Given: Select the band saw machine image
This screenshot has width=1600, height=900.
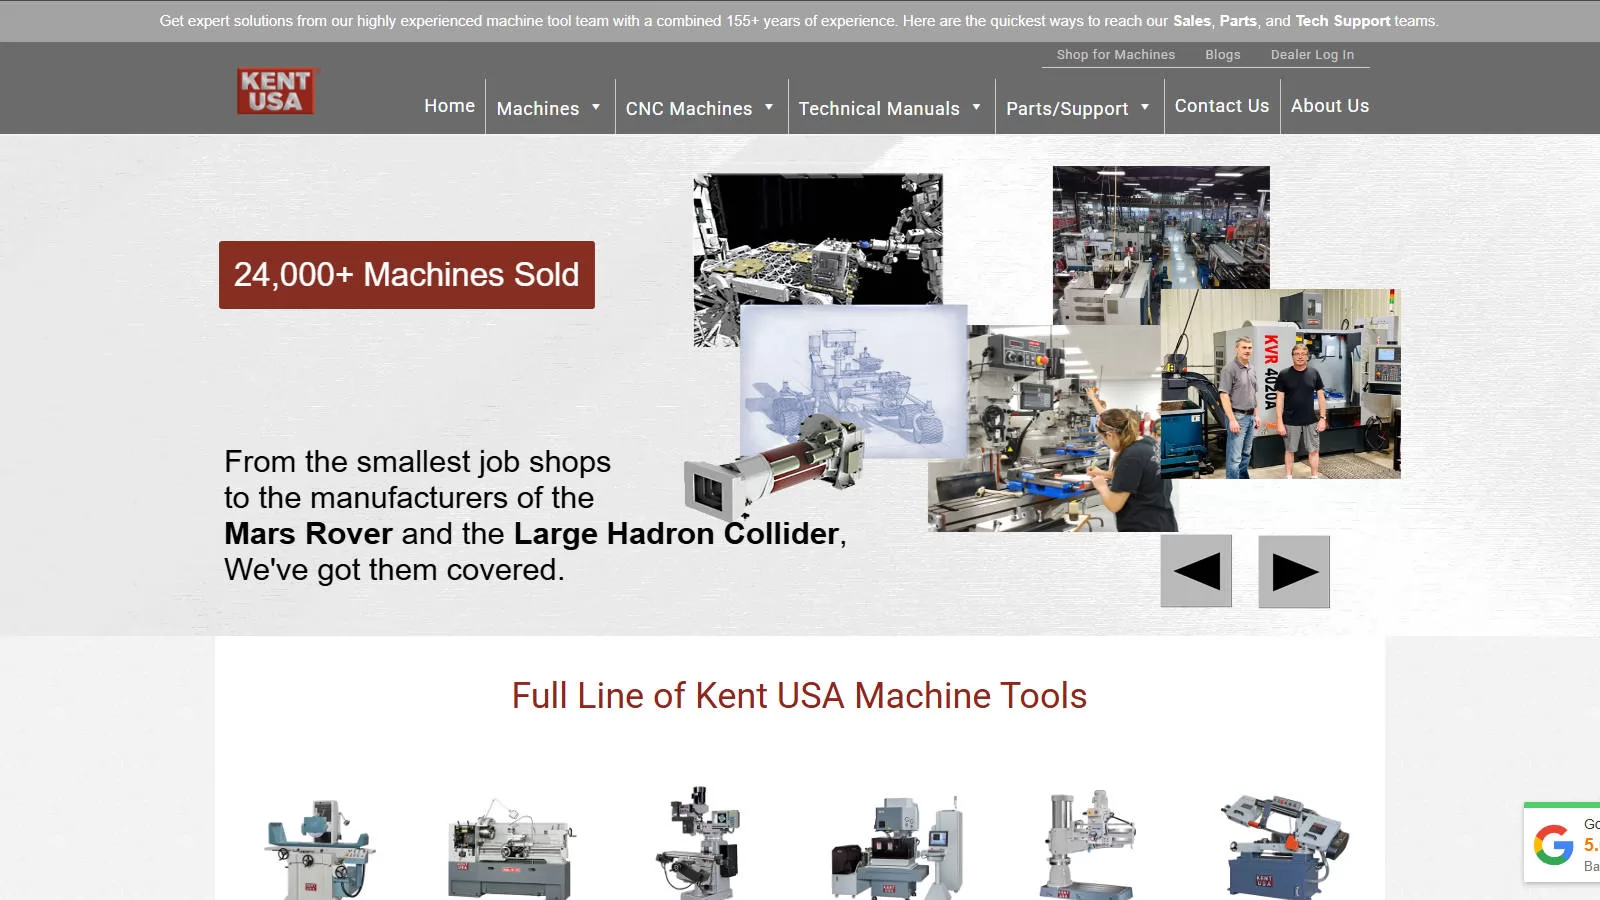Looking at the screenshot, I should coord(1283,847).
